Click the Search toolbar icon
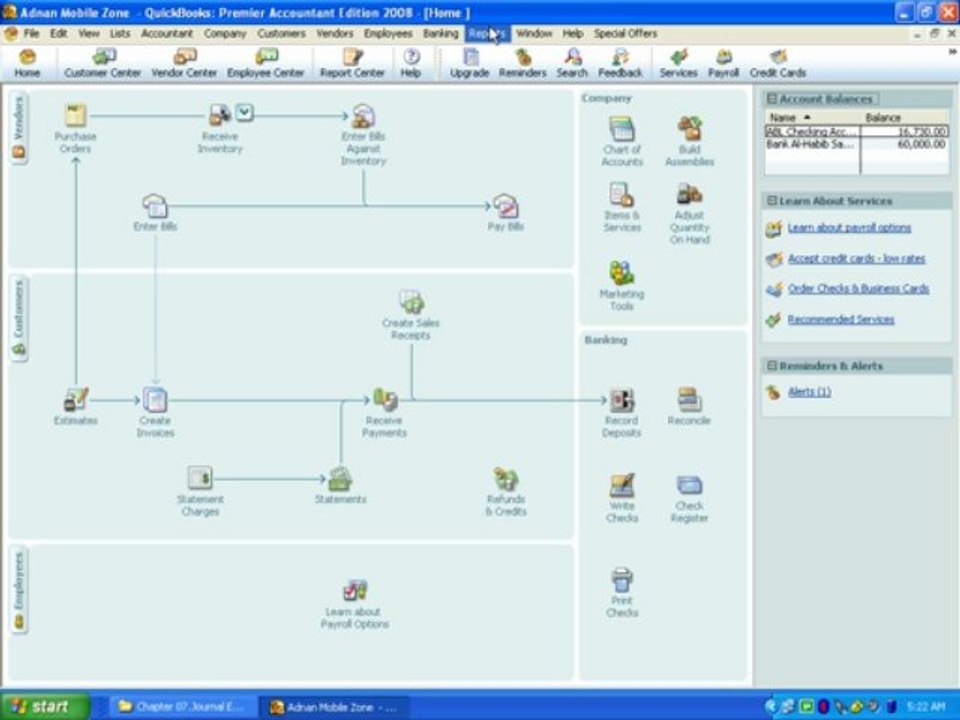This screenshot has width=960, height=720. (x=572, y=64)
